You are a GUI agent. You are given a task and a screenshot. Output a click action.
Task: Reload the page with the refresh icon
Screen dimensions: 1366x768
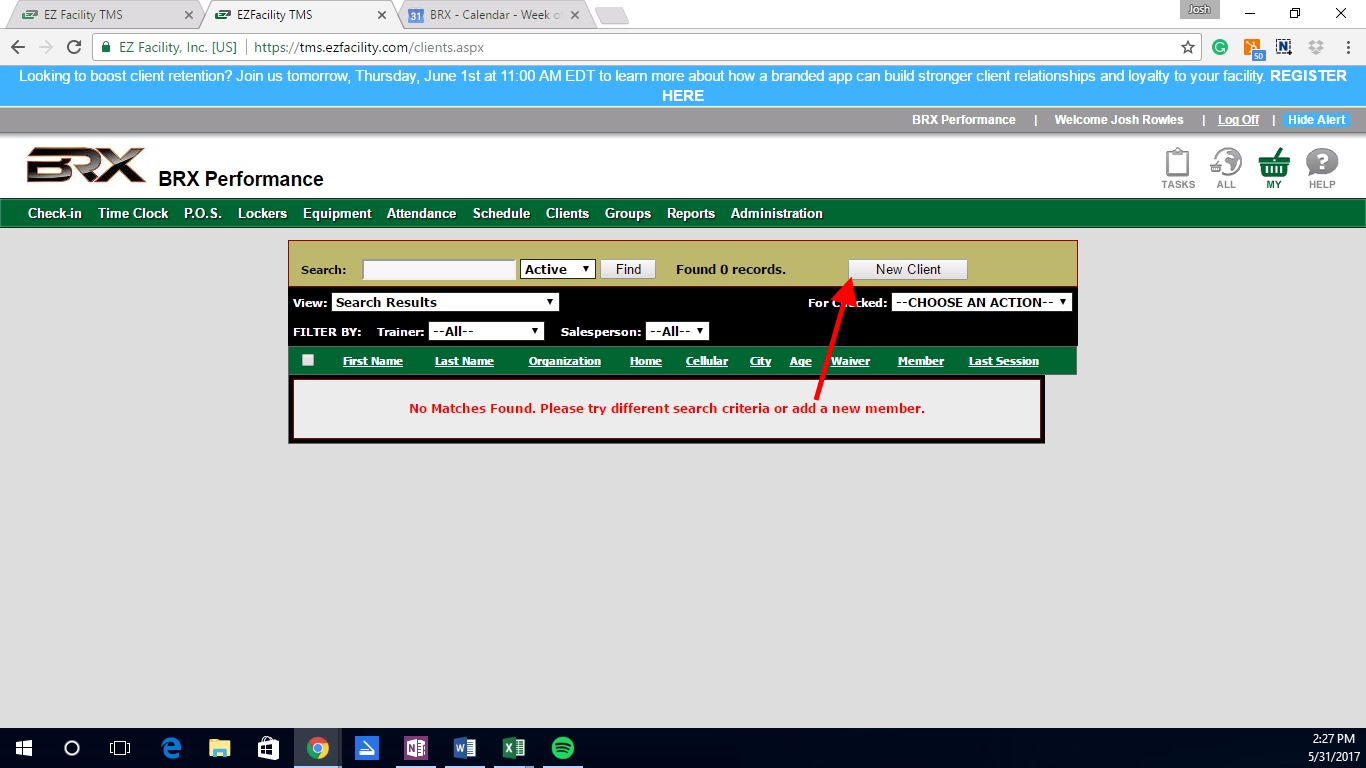tap(73, 47)
